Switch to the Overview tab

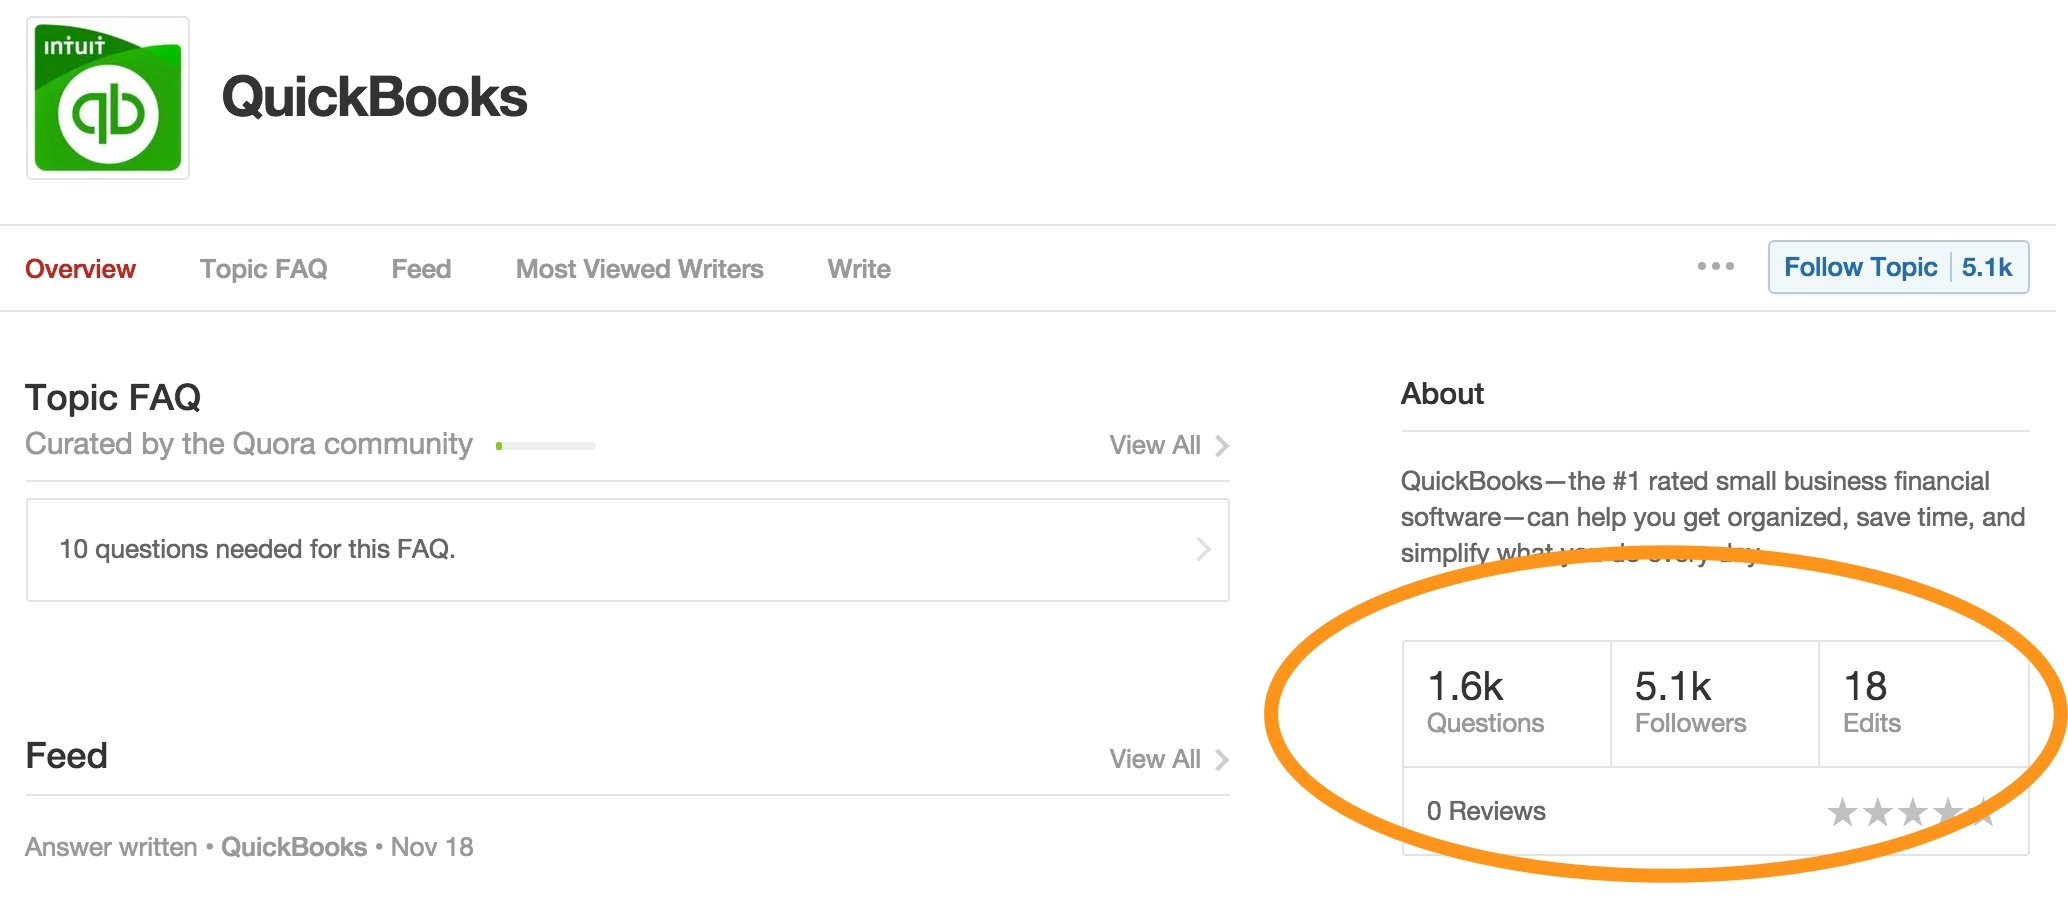click(80, 269)
